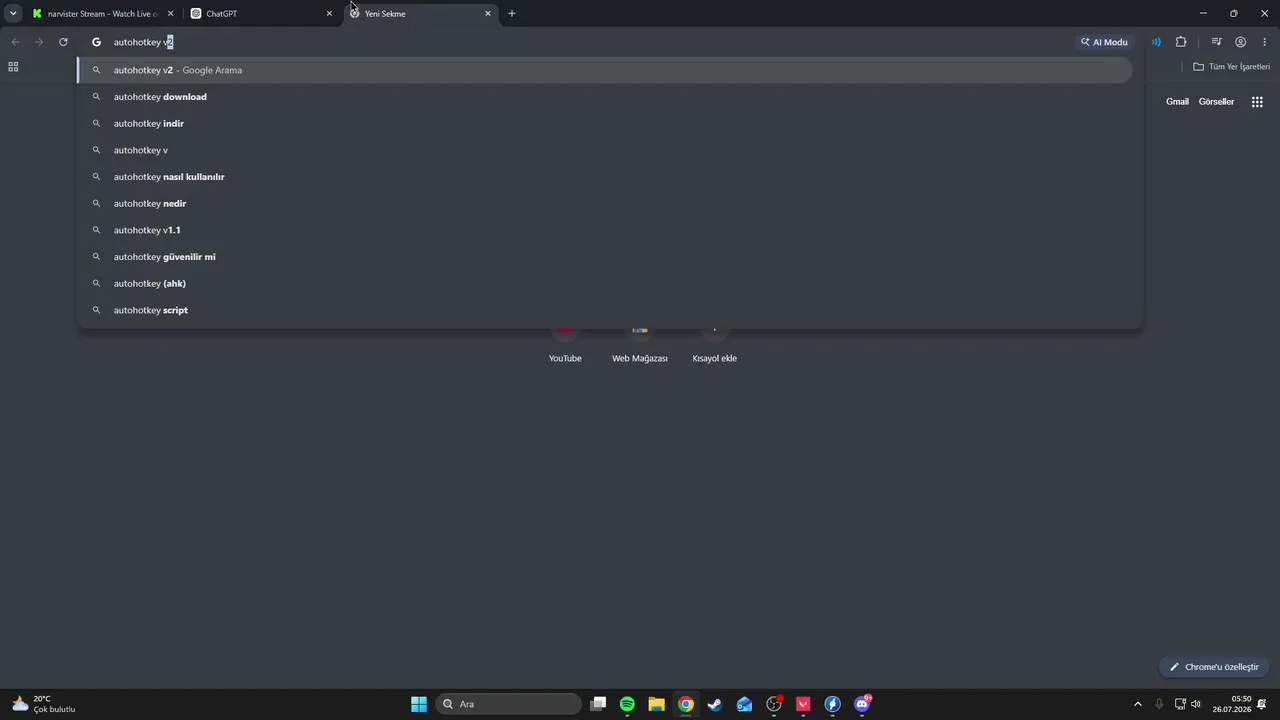Switch to the ChatGPT tab
Image resolution: width=1280 pixels, height=720 pixels.
click(x=260, y=14)
